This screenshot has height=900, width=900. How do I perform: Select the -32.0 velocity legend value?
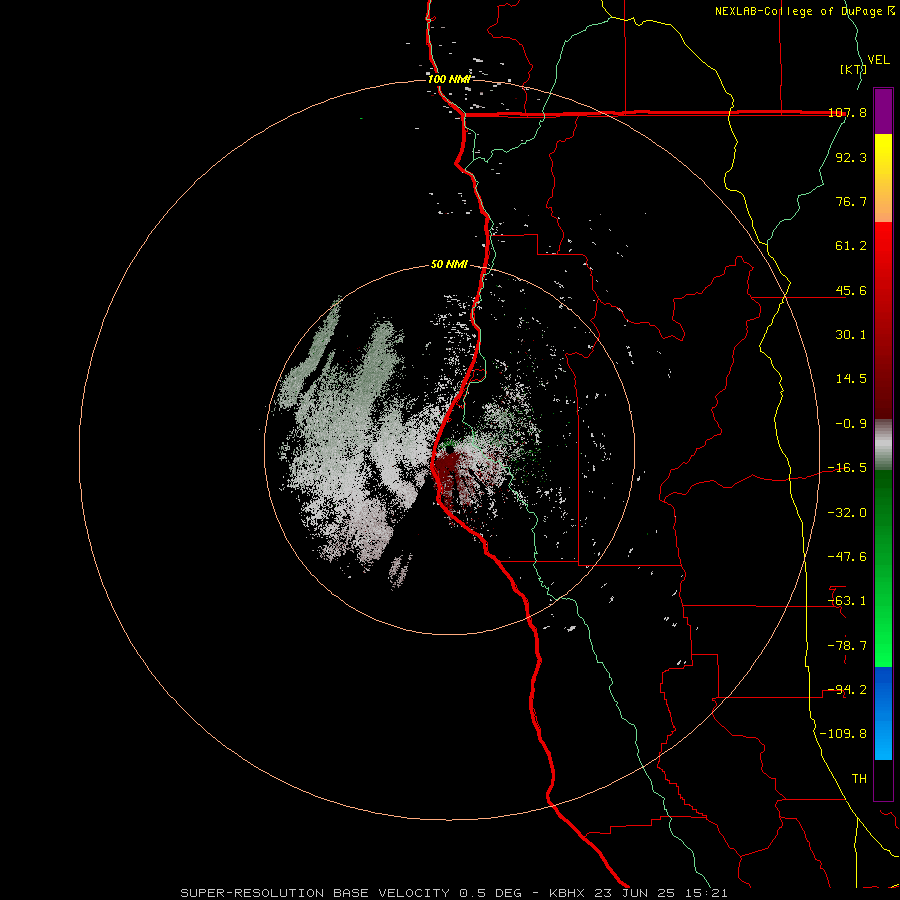click(x=847, y=513)
